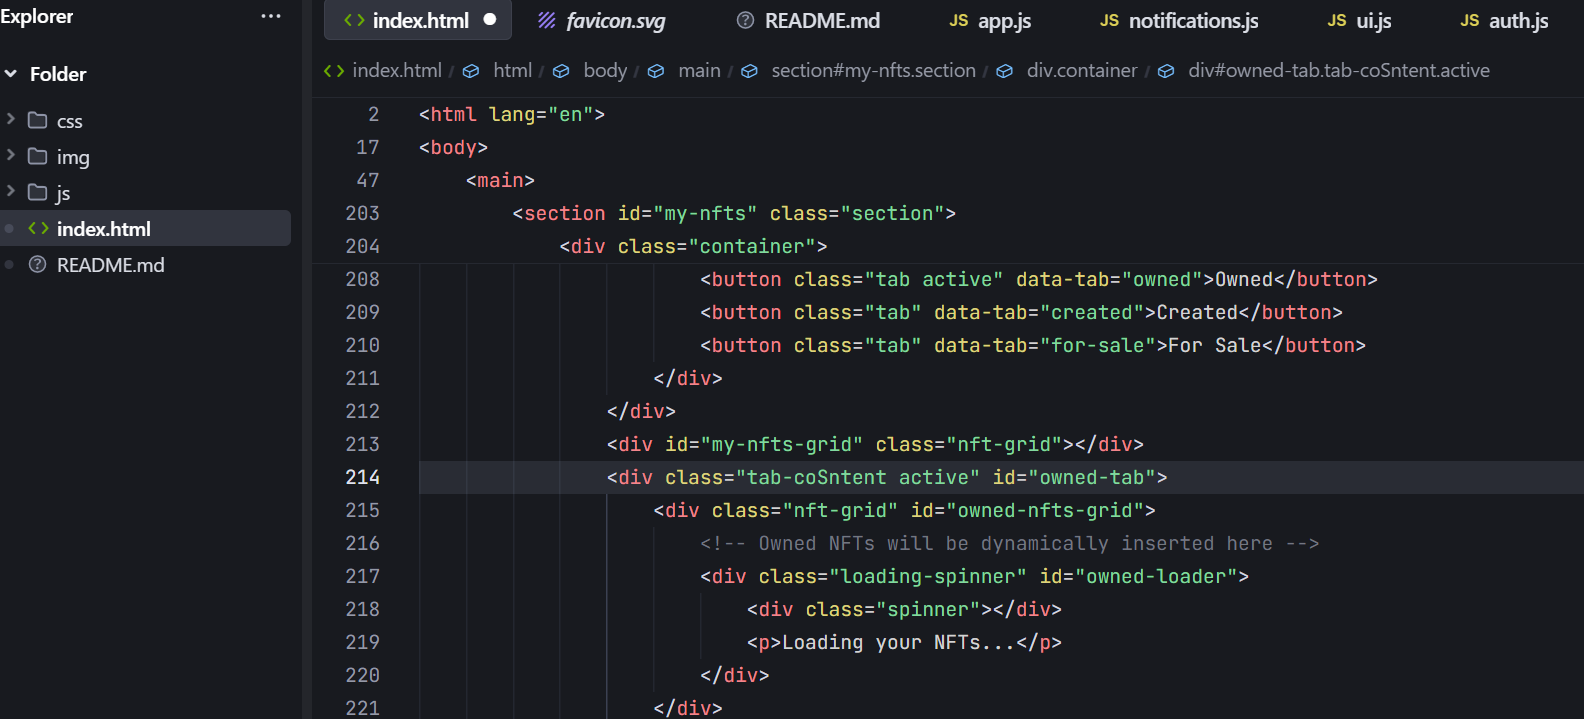Click the cube icon before the div#owned-tab breadcrumb
Screen dimensions: 1584x719
coord(1166,71)
